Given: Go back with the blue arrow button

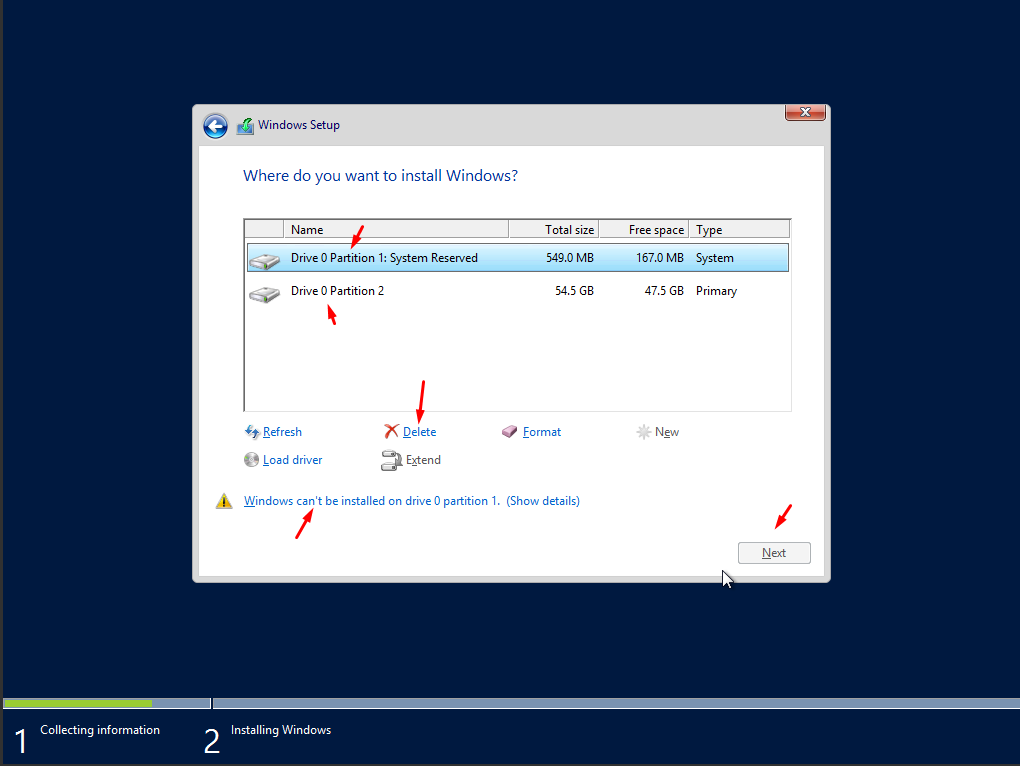Looking at the screenshot, I should (215, 125).
